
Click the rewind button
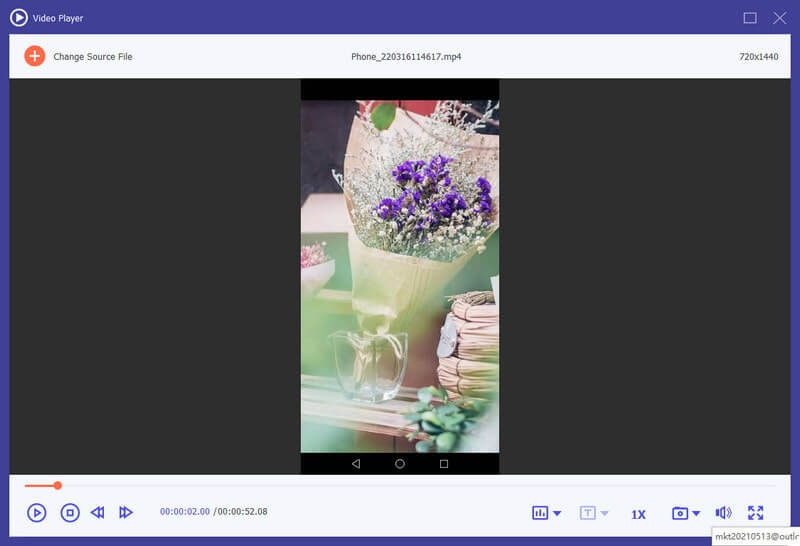[x=98, y=513]
